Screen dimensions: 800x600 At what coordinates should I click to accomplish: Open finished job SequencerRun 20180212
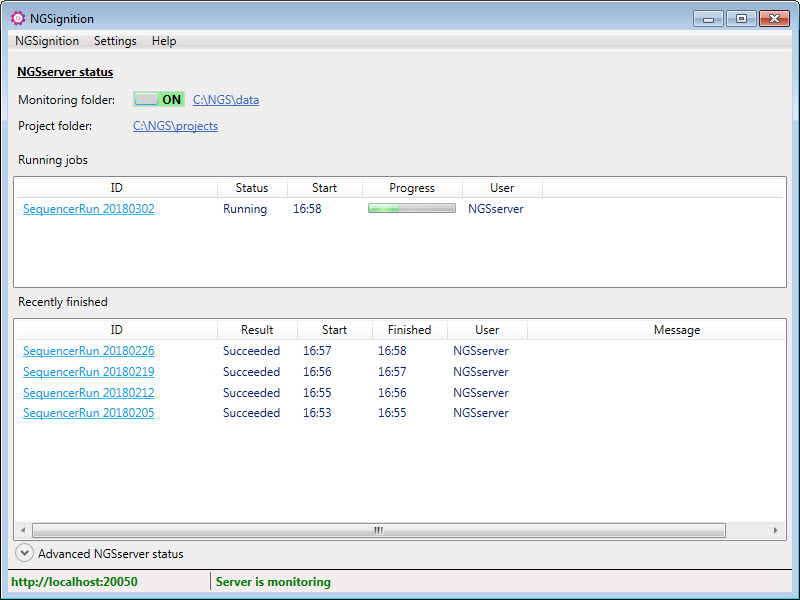click(88, 393)
